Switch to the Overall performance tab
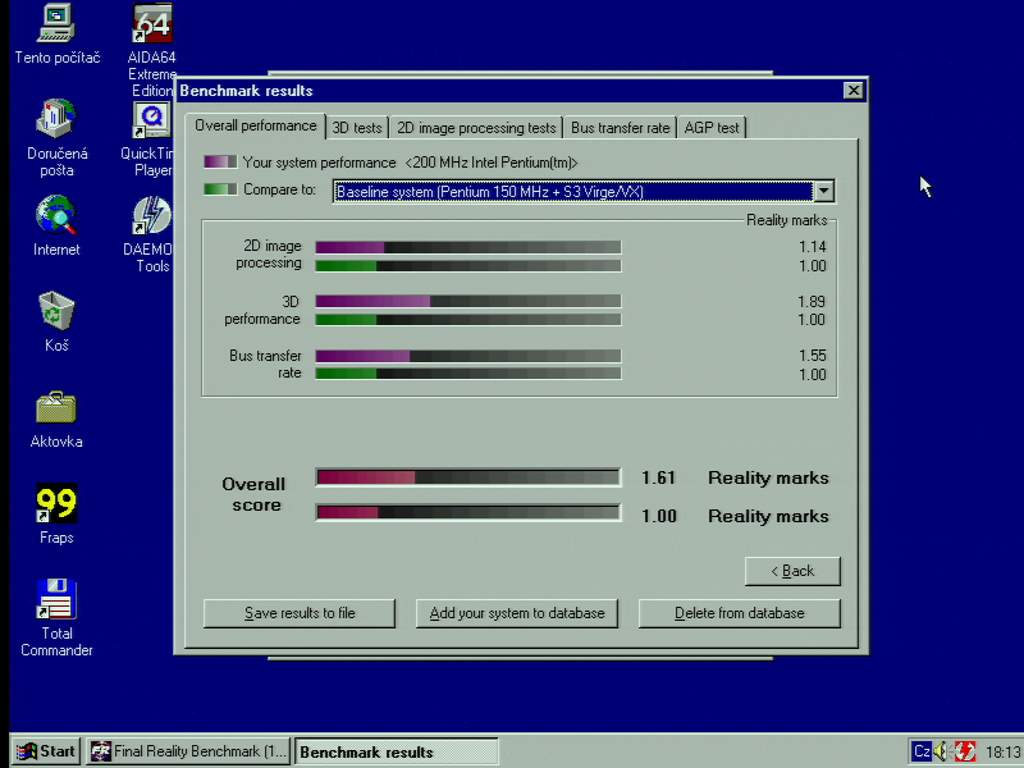This screenshot has width=1024, height=768. tap(255, 125)
